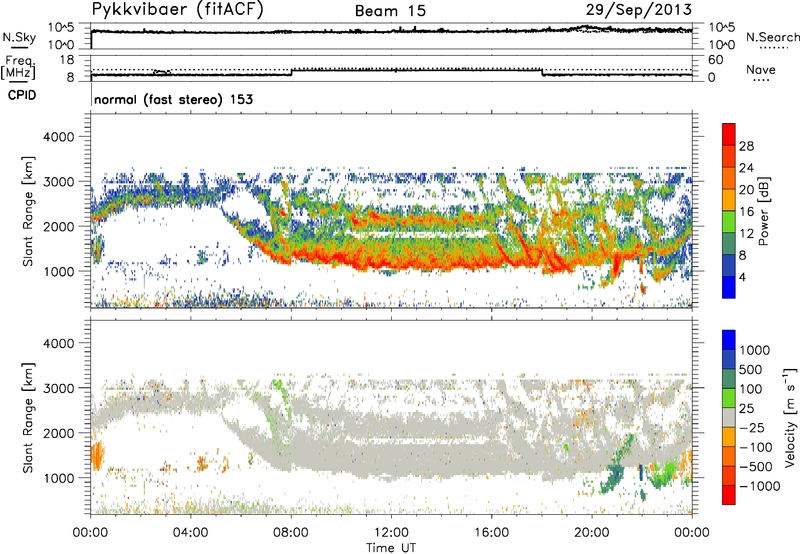Screen dimensions: 800x554
Task: Click the 'CPID' row label
Action: [x=22, y=95]
